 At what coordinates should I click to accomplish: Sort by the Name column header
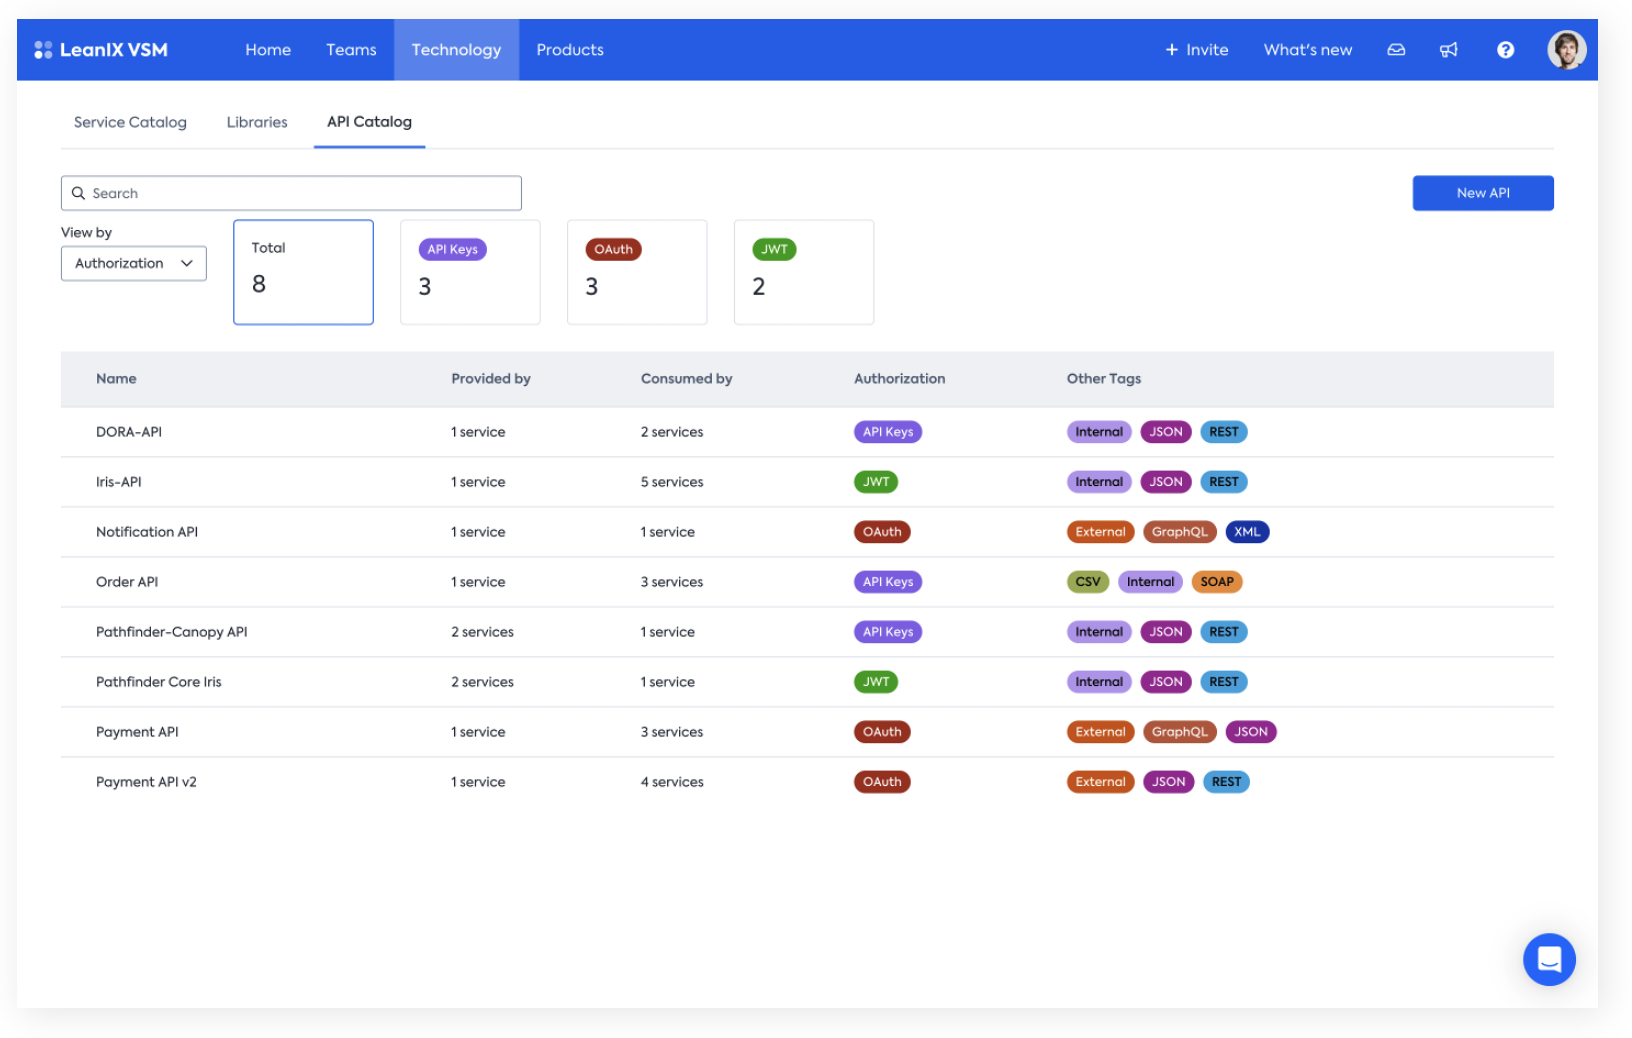coord(116,379)
